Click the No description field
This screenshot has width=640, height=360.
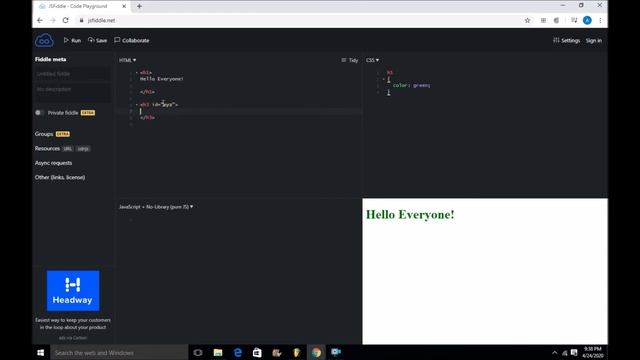72,92
